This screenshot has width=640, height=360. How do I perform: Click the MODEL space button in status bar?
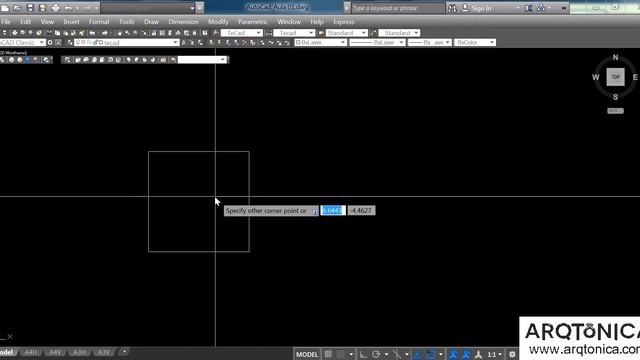tap(307, 354)
